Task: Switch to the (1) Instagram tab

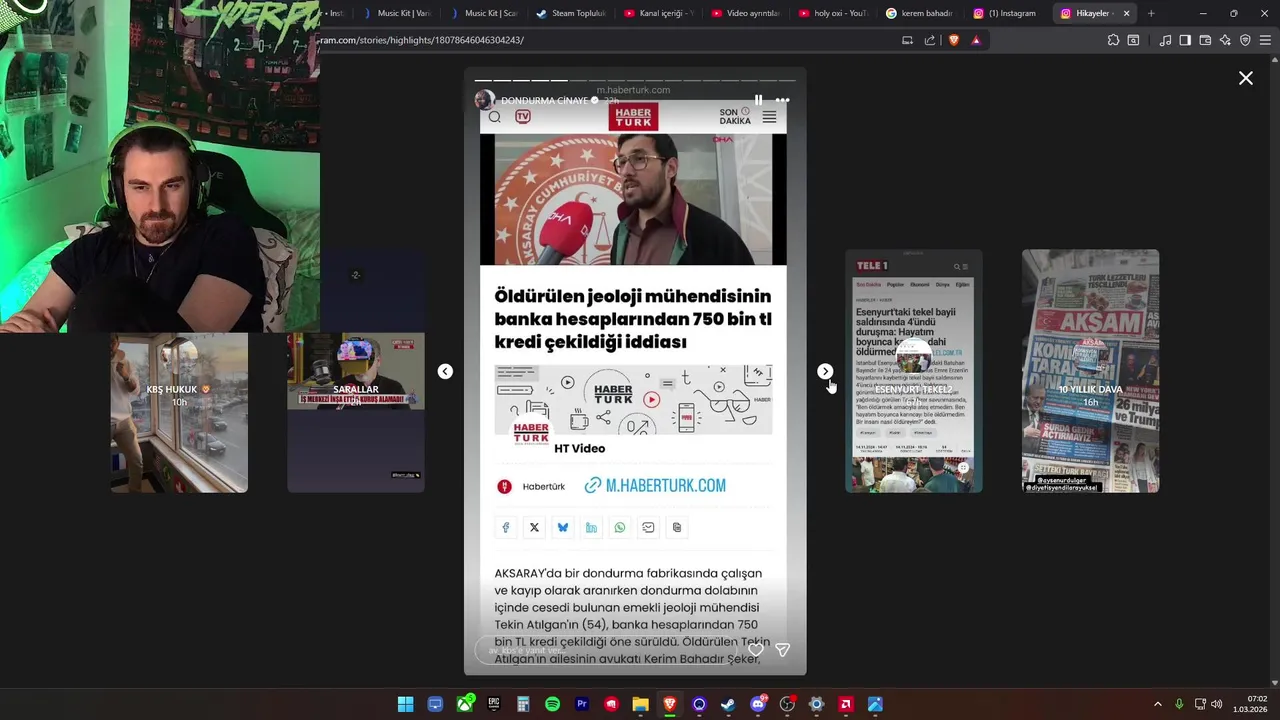Action: 1007,13
